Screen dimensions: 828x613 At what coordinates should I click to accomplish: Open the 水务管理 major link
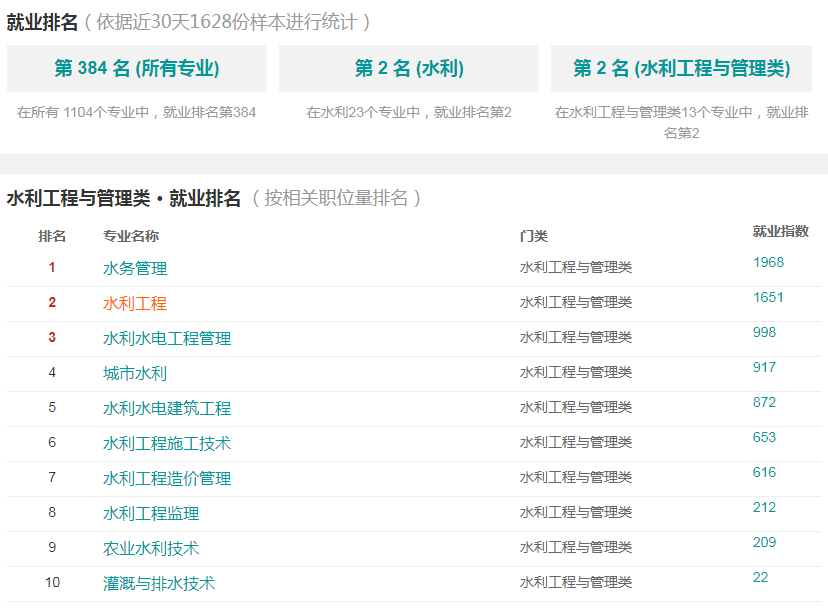(x=135, y=268)
